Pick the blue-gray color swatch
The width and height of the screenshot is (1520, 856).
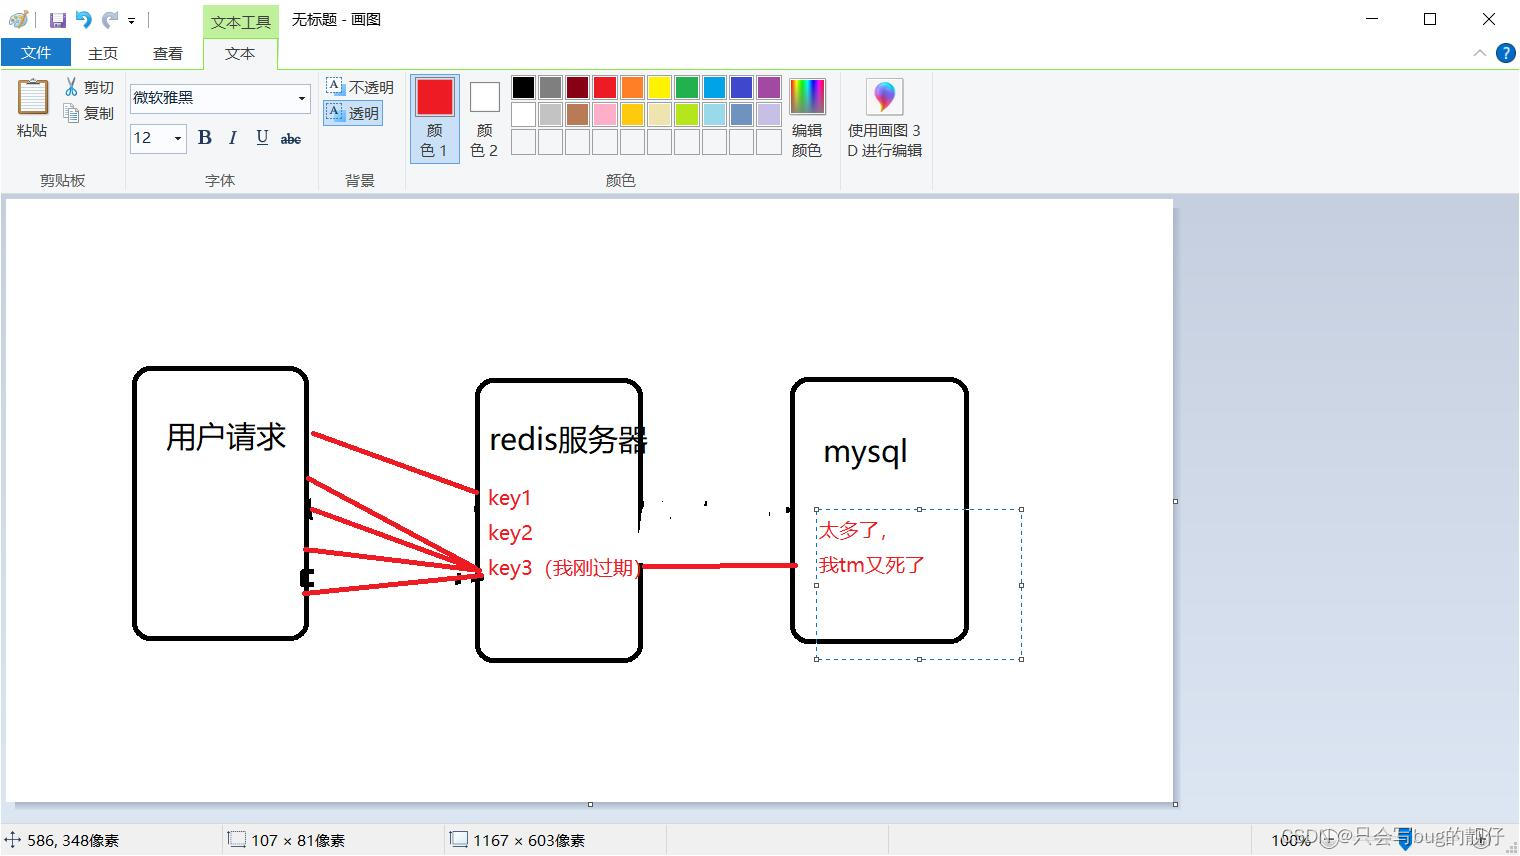click(x=741, y=114)
